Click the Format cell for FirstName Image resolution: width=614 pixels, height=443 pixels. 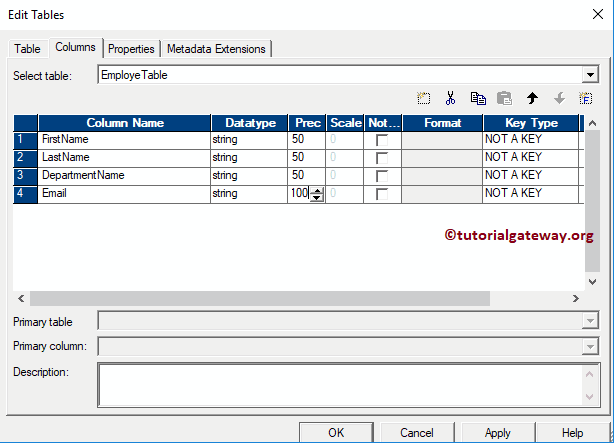pyautogui.click(x=442, y=140)
